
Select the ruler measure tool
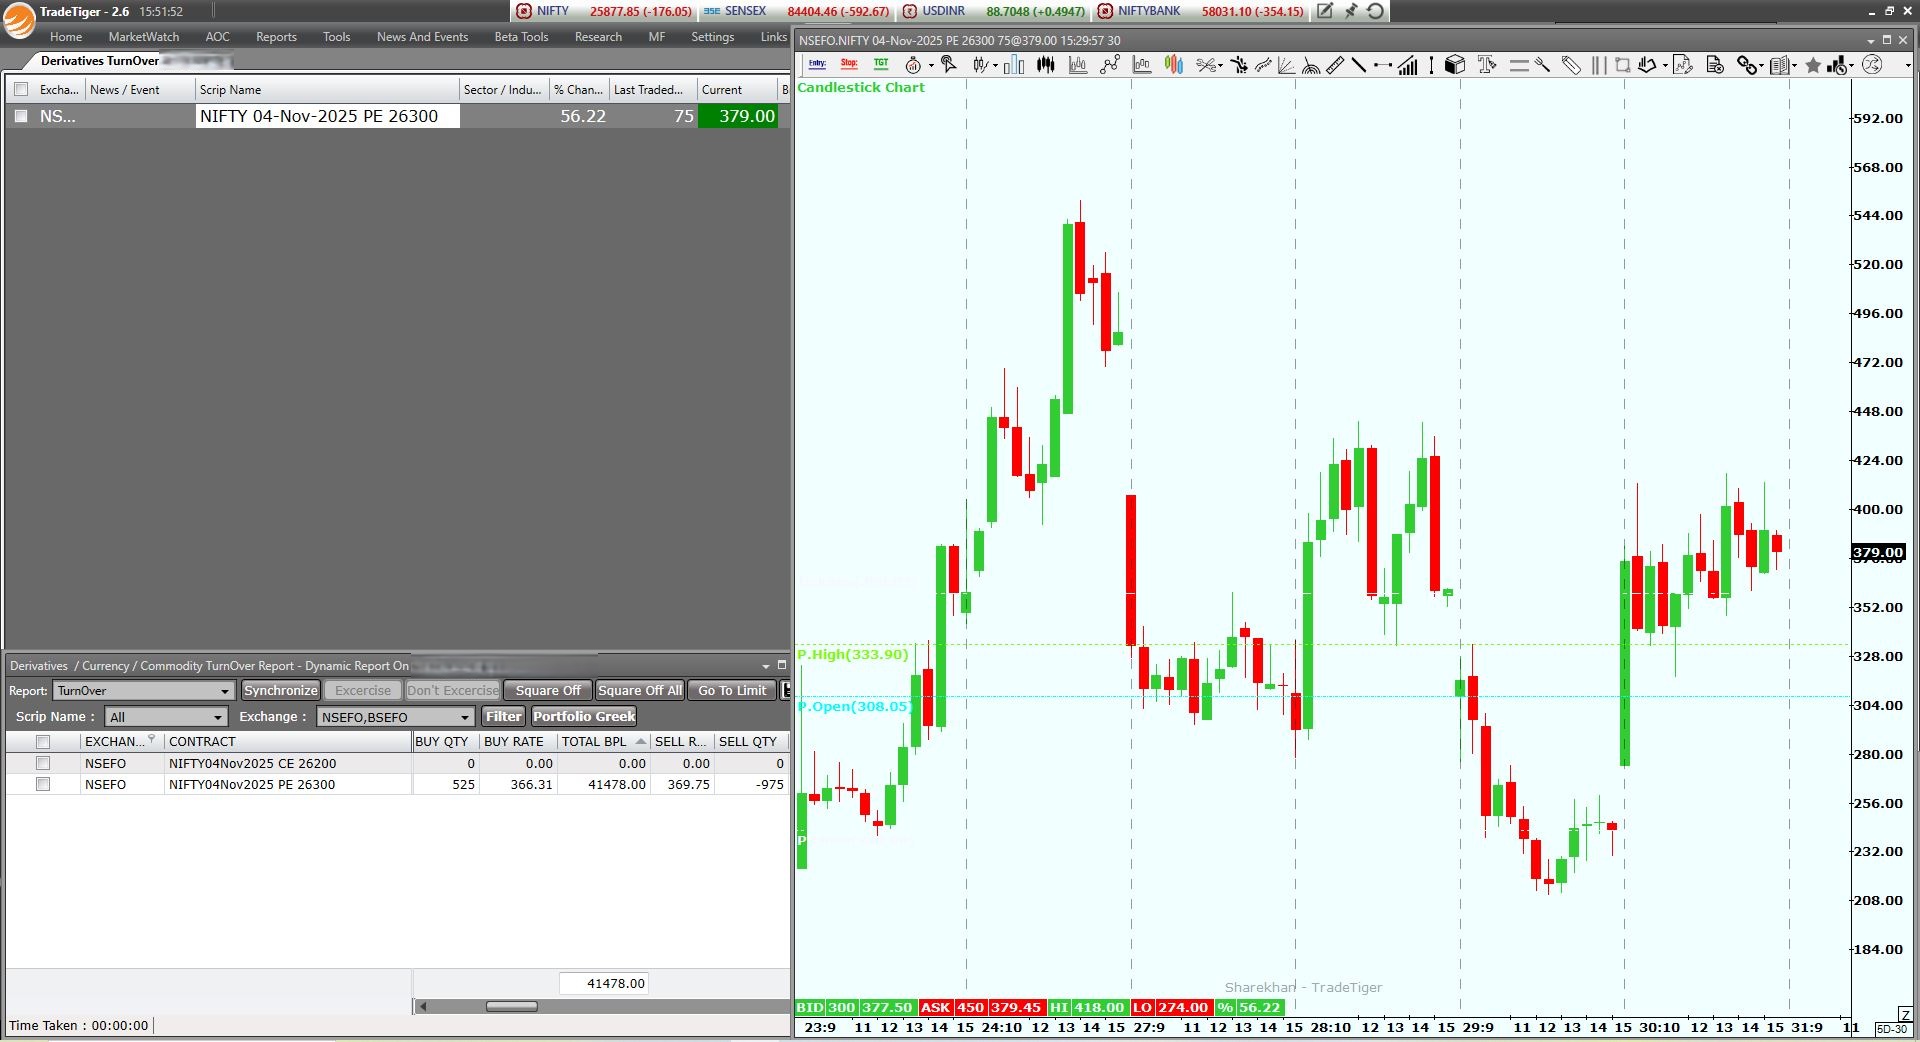coord(1335,65)
